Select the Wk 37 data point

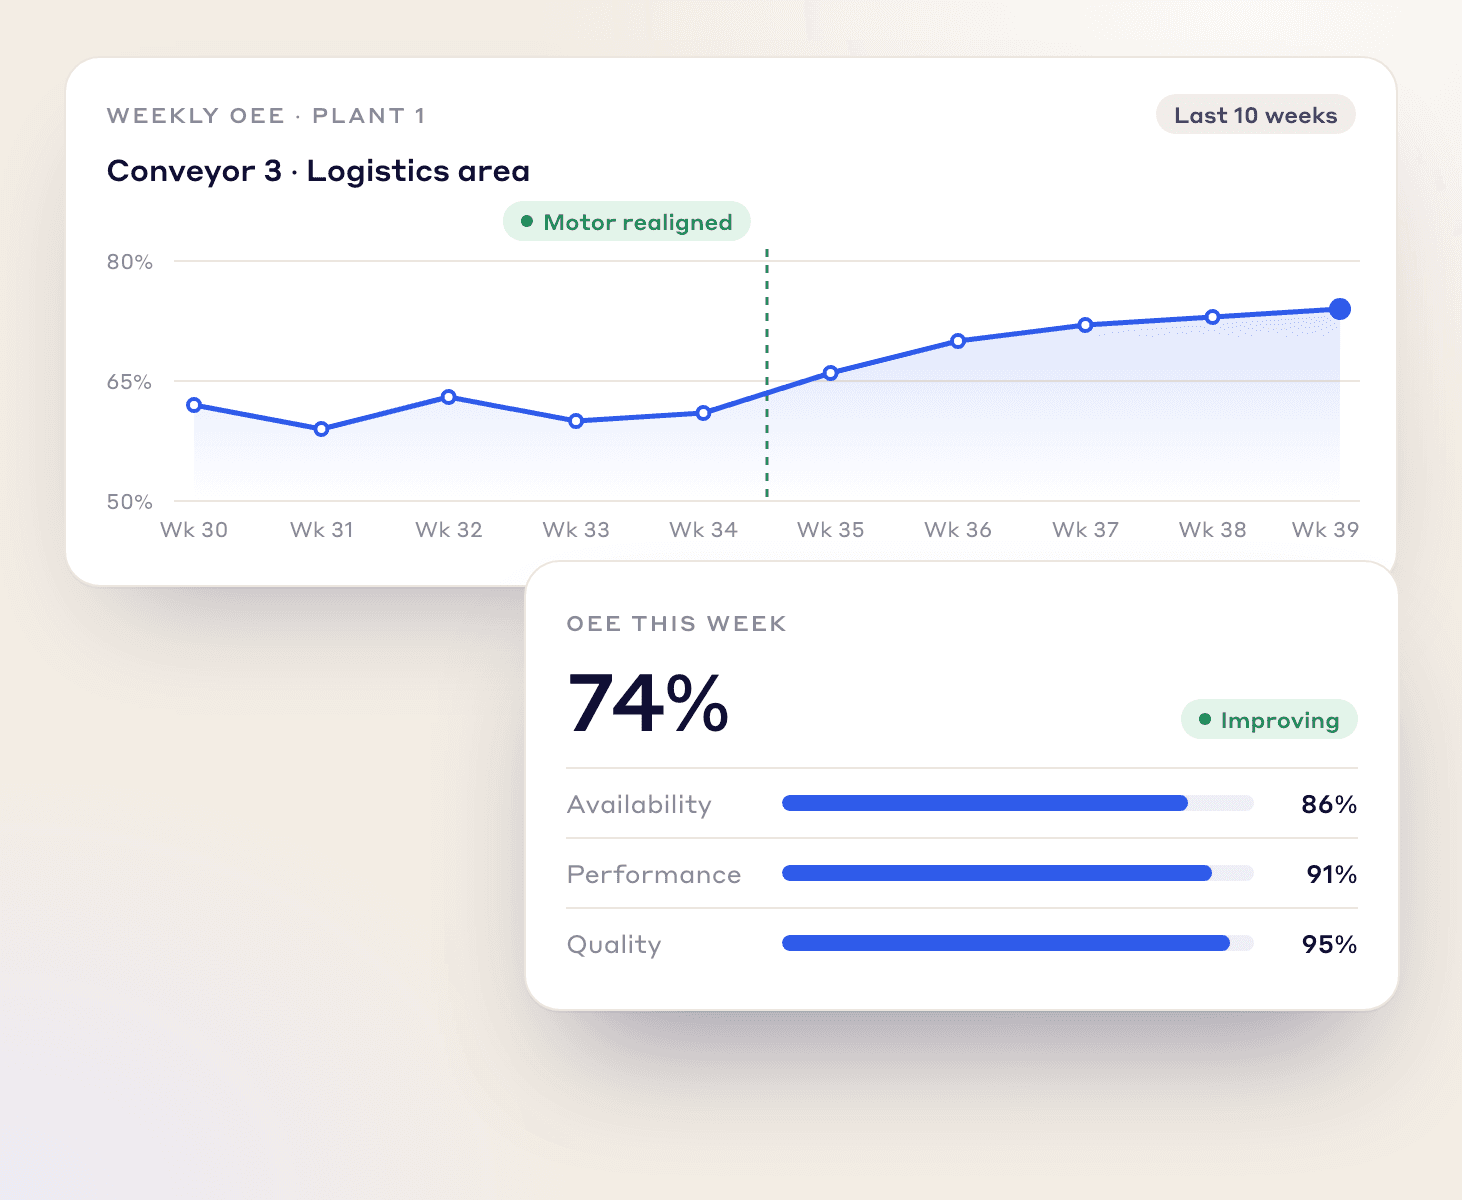(x=1085, y=325)
